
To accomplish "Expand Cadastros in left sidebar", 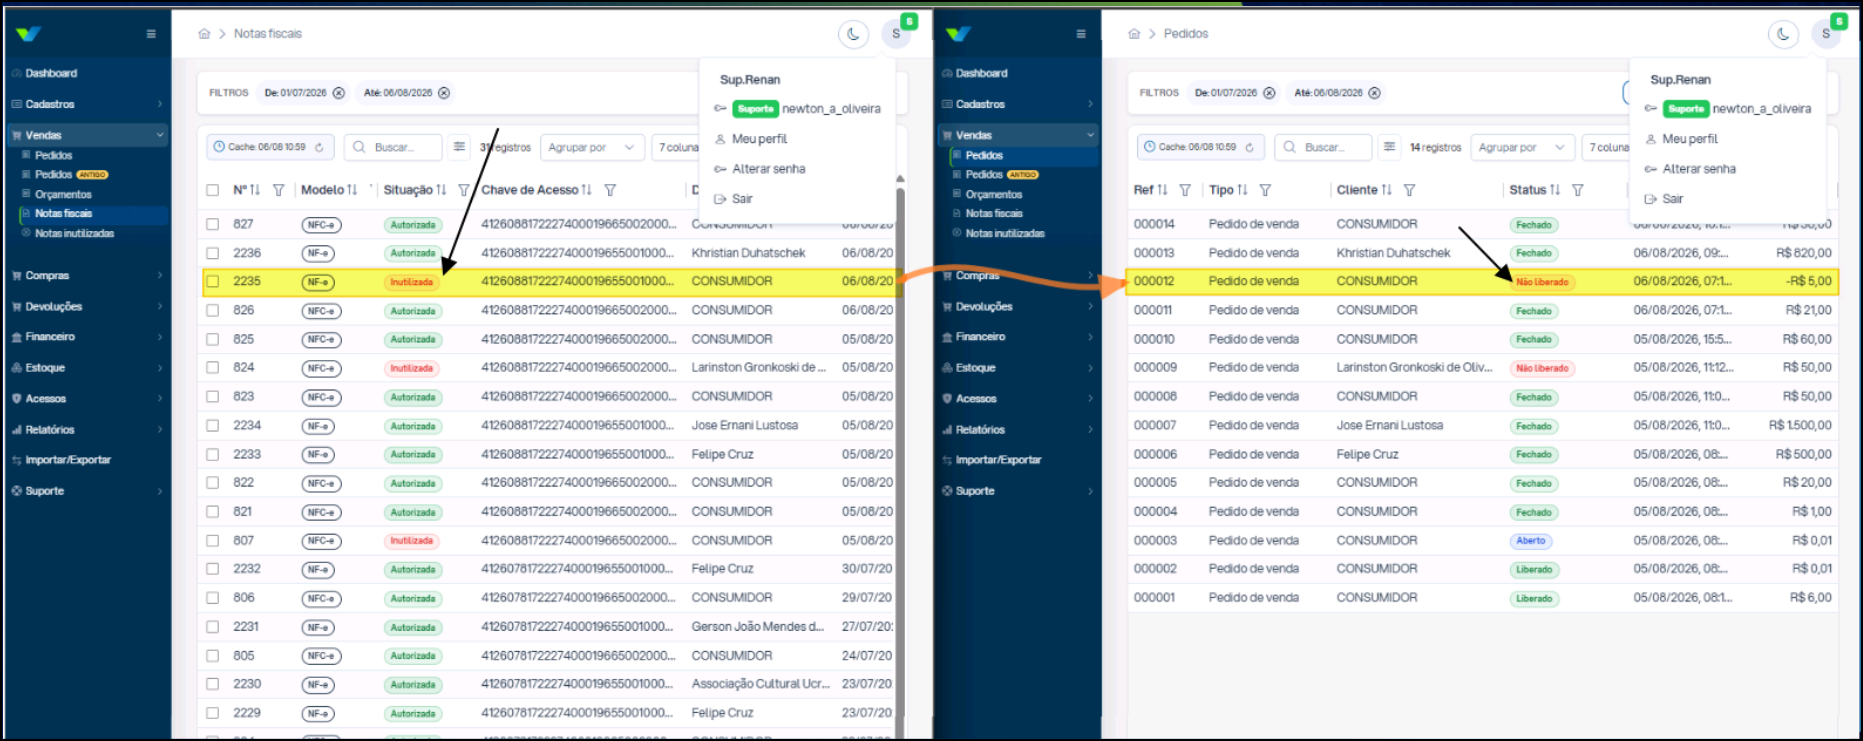I will pos(86,104).
